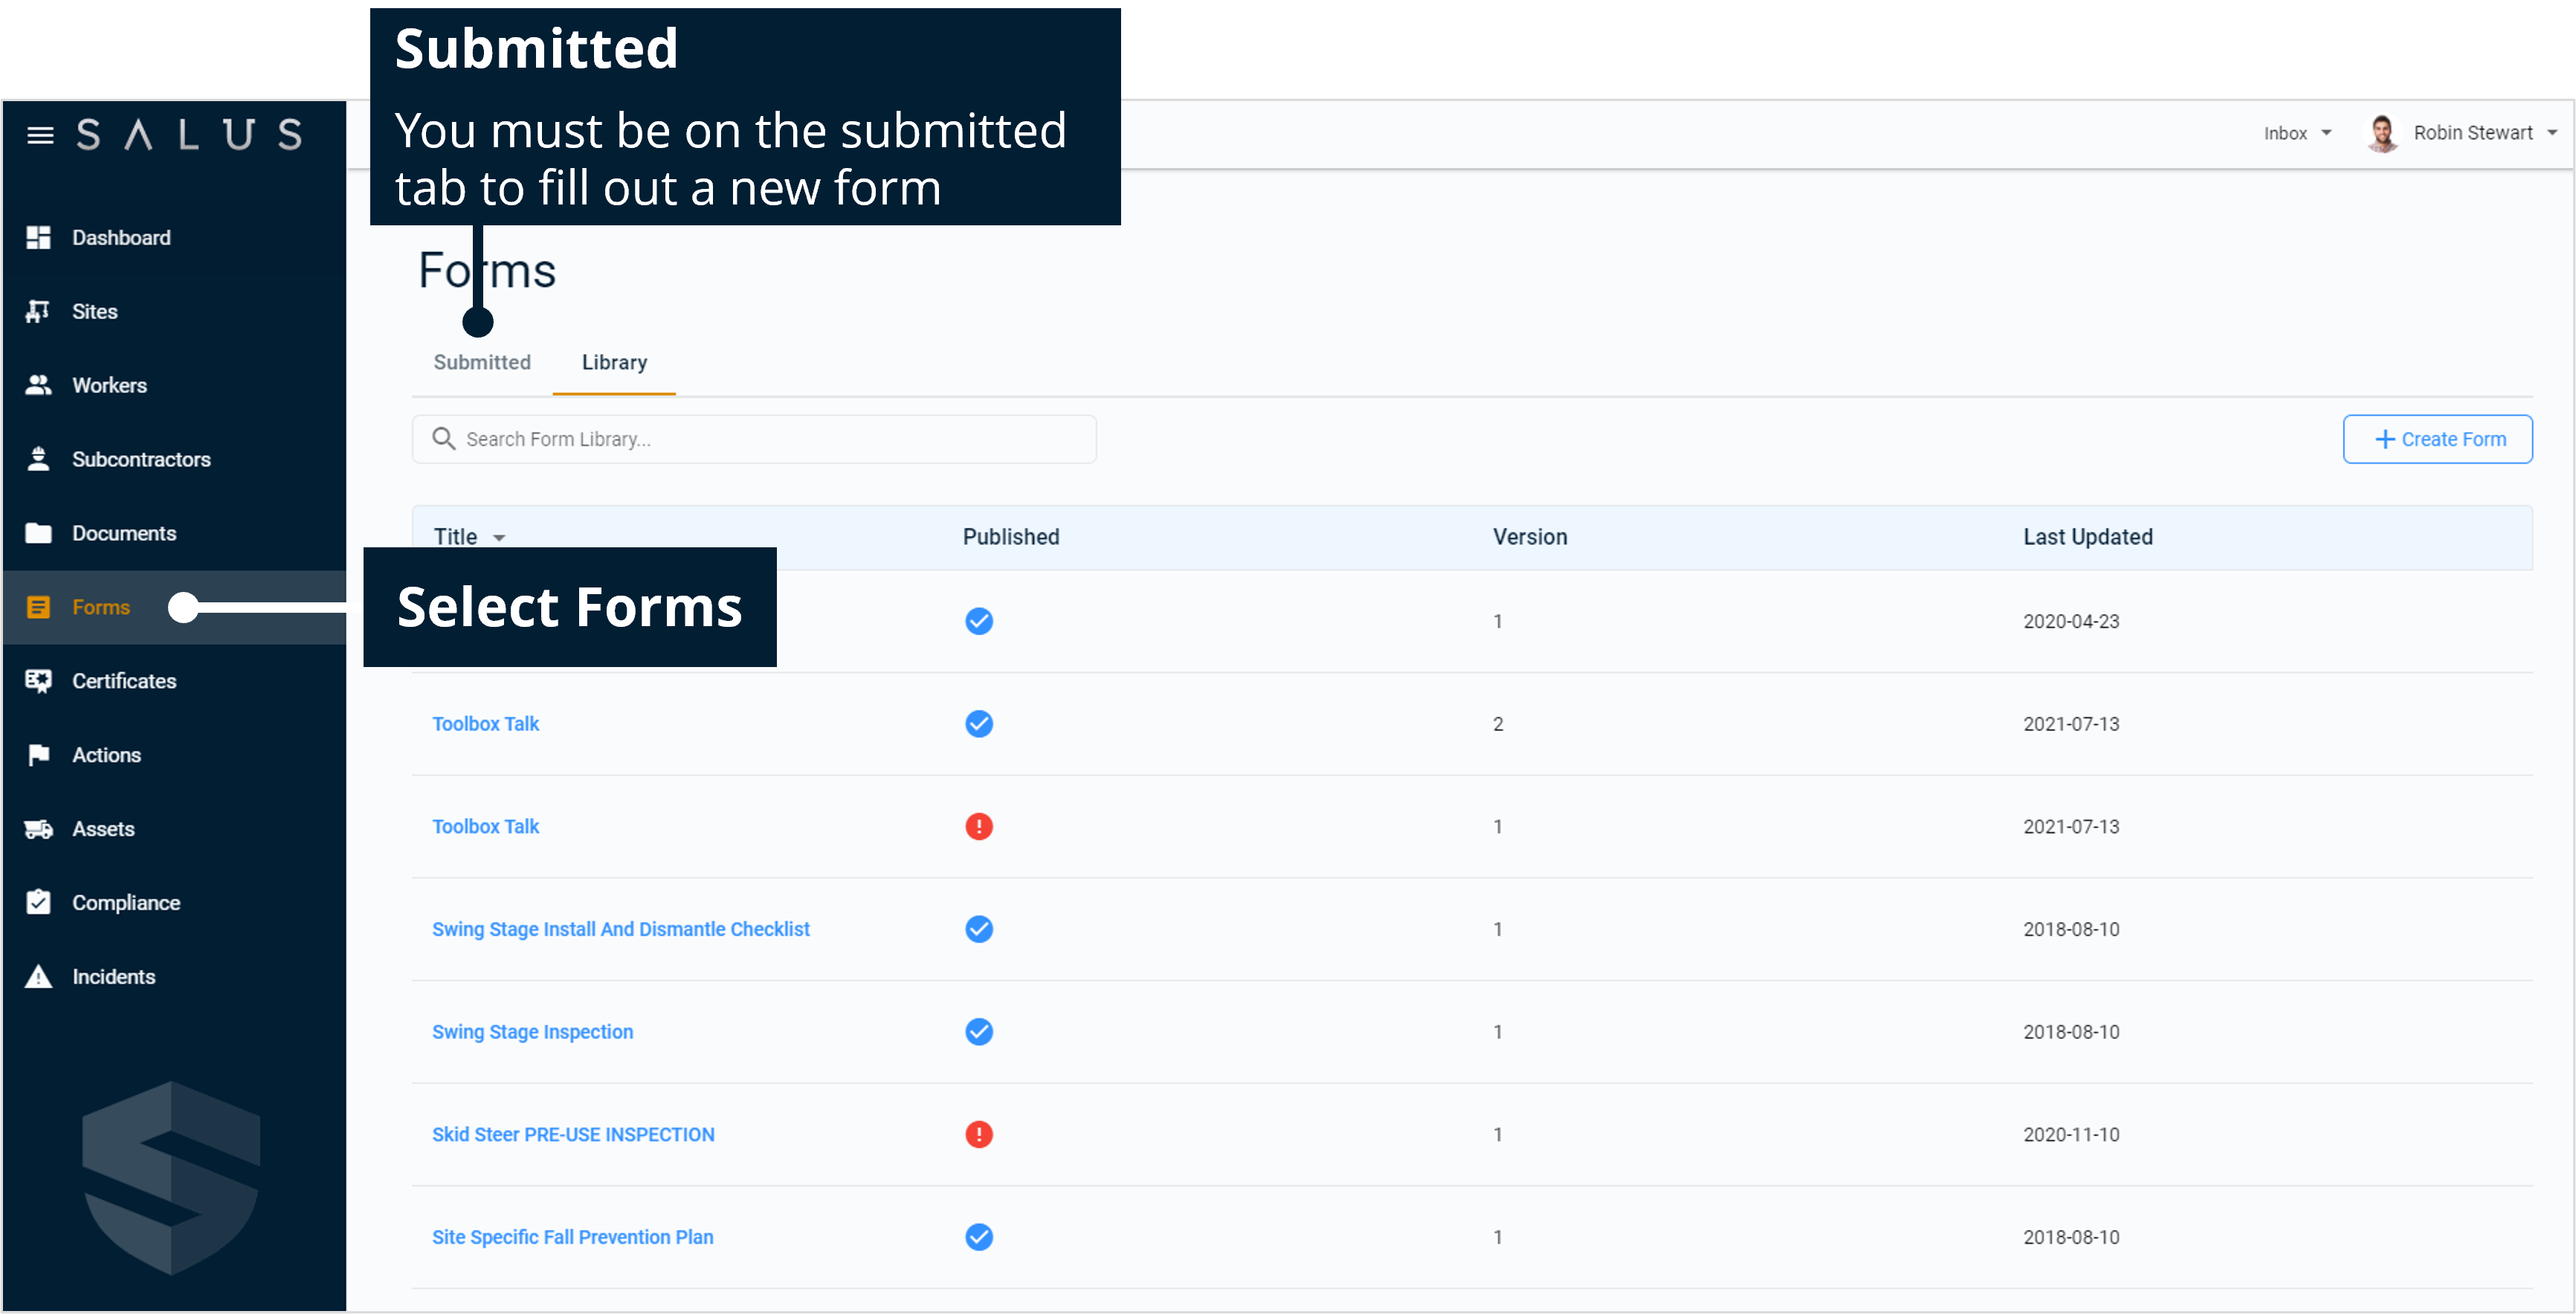Click the published check toggle for Toolbox Talk
Screen dimensions: 2576x1314
979,723
